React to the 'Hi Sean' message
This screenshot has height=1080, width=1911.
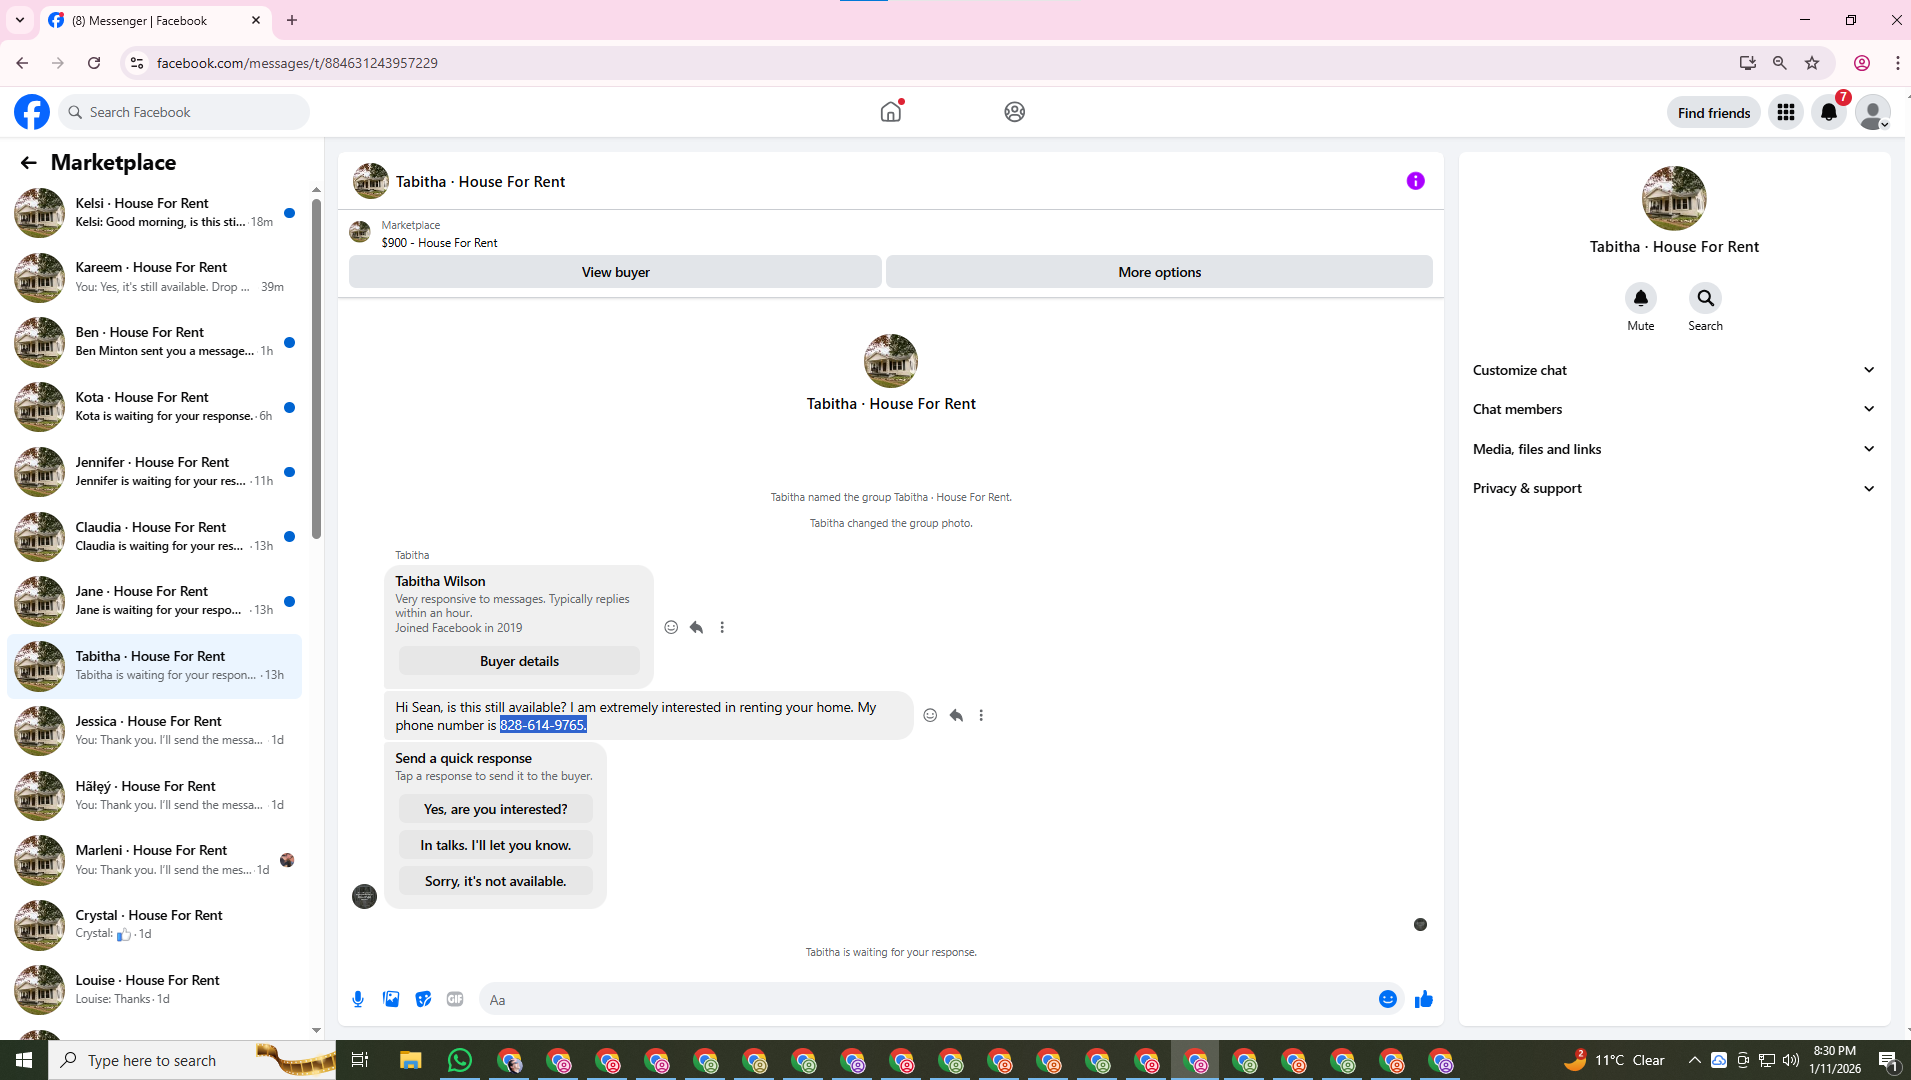[x=930, y=715]
